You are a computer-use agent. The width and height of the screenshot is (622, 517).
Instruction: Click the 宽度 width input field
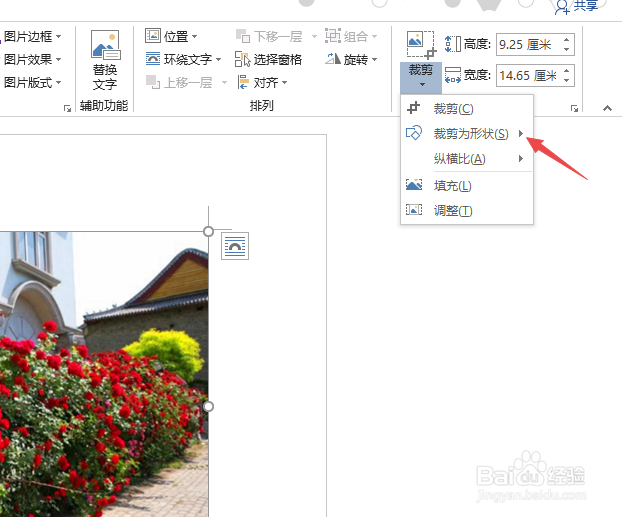point(535,75)
